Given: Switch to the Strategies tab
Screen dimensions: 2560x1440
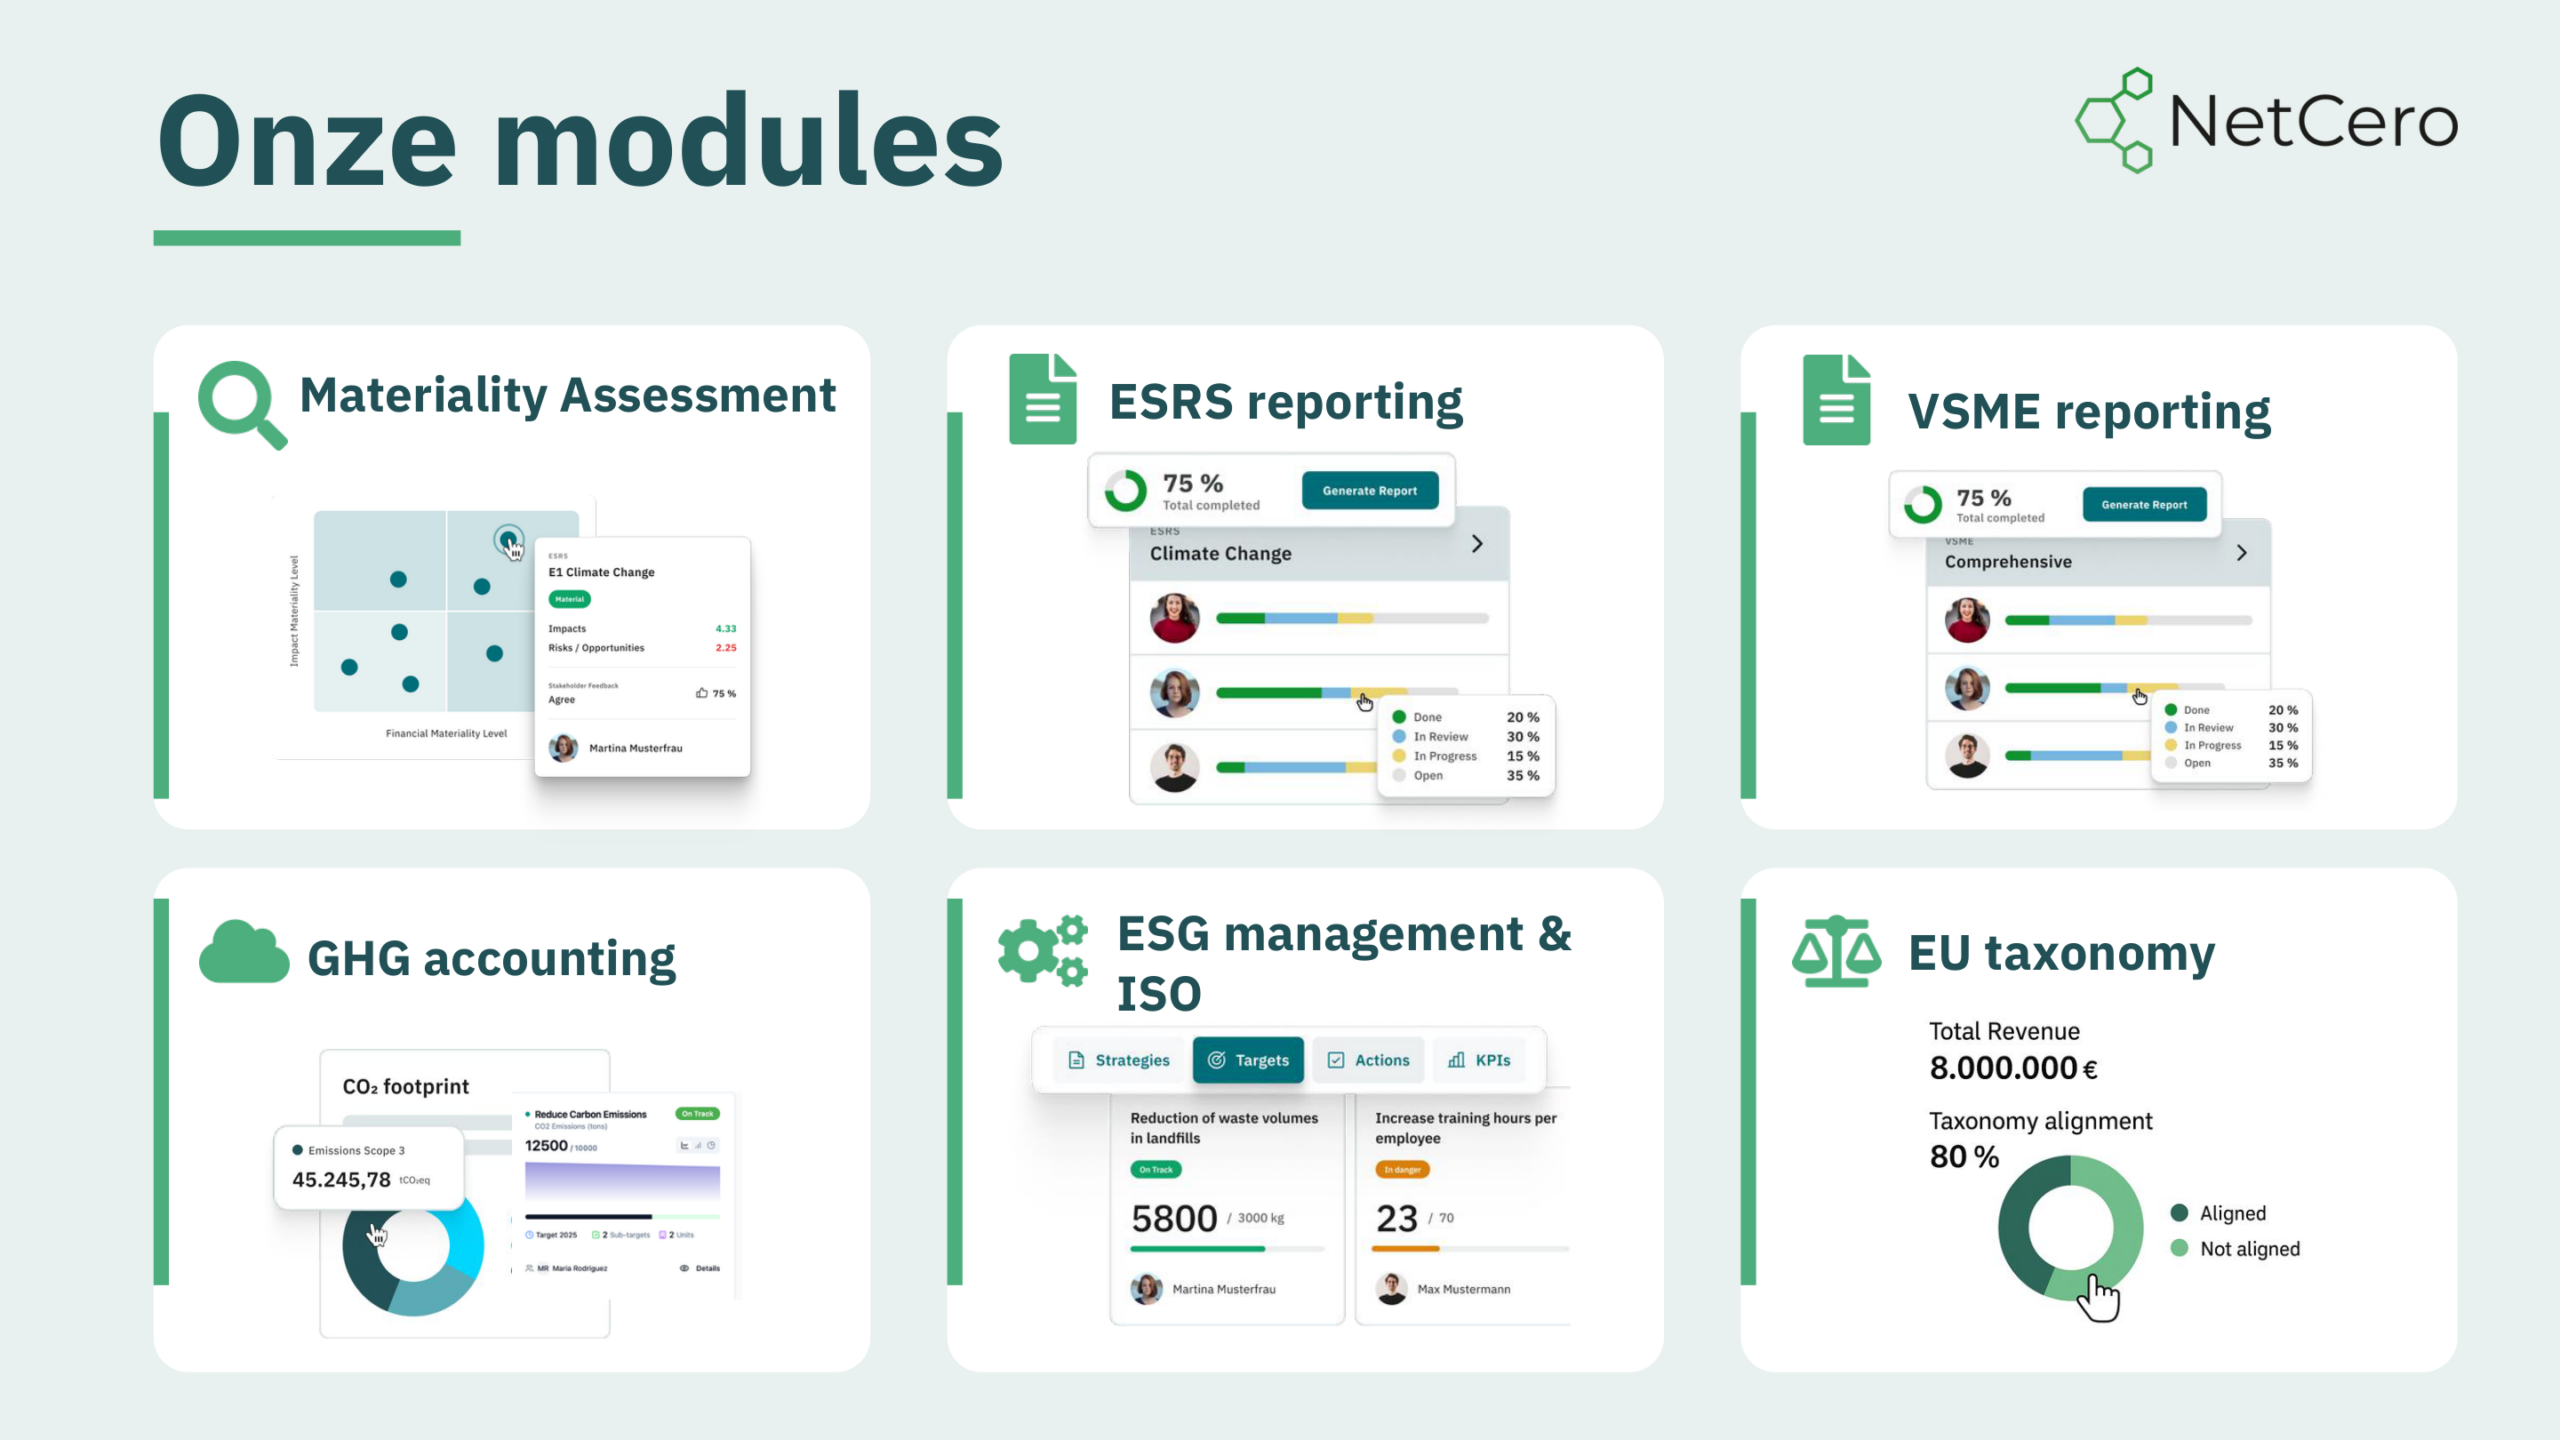Looking at the screenshot, I should click(x=1118, y=1060).
